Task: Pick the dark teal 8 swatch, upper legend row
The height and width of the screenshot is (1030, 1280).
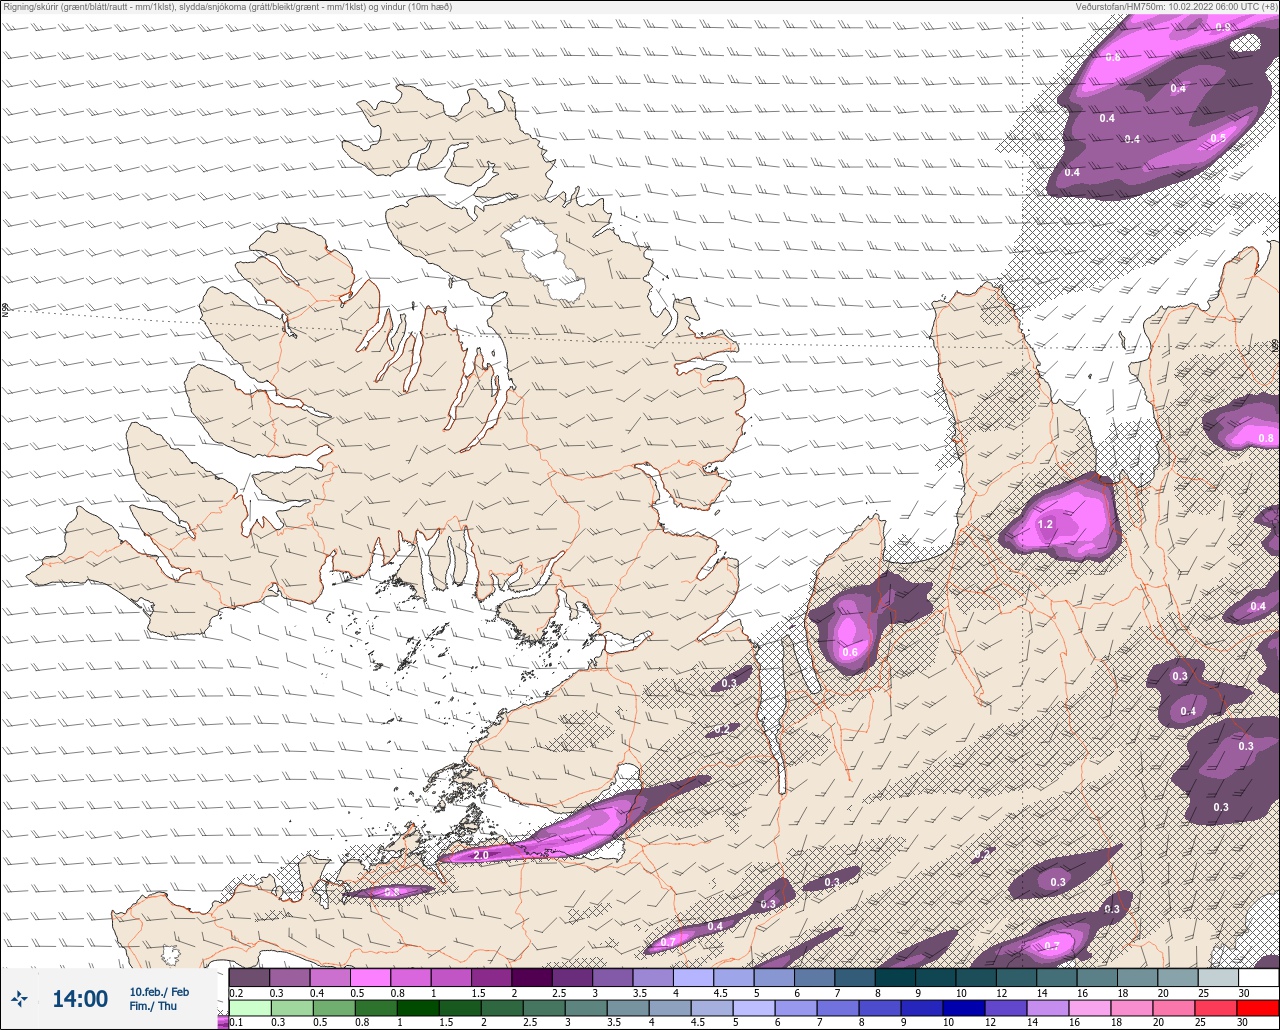Action: tap(895, 977)
